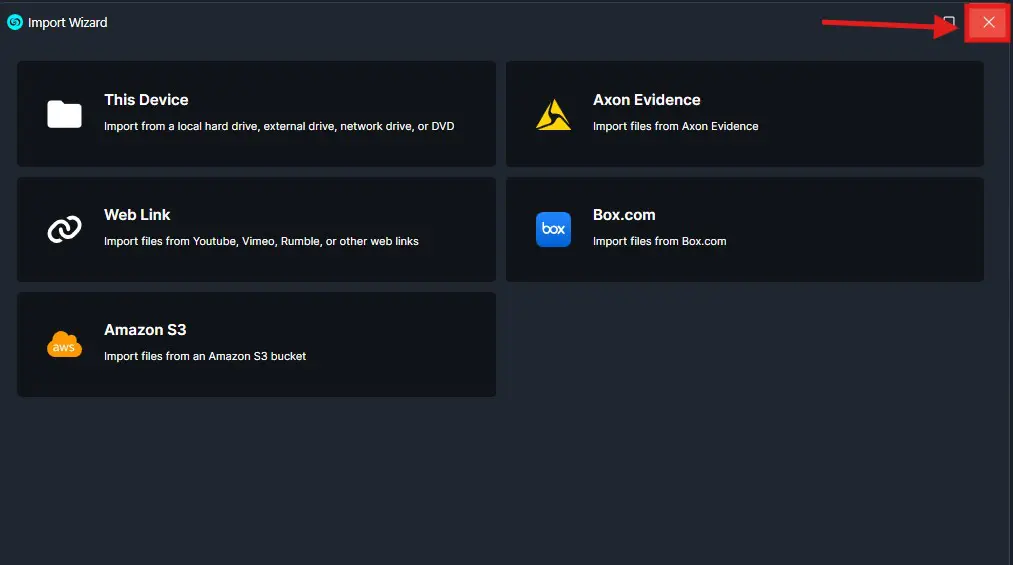Pick the Box.com heading
Screen dimensions: 1013x565
tap(624, 215)
